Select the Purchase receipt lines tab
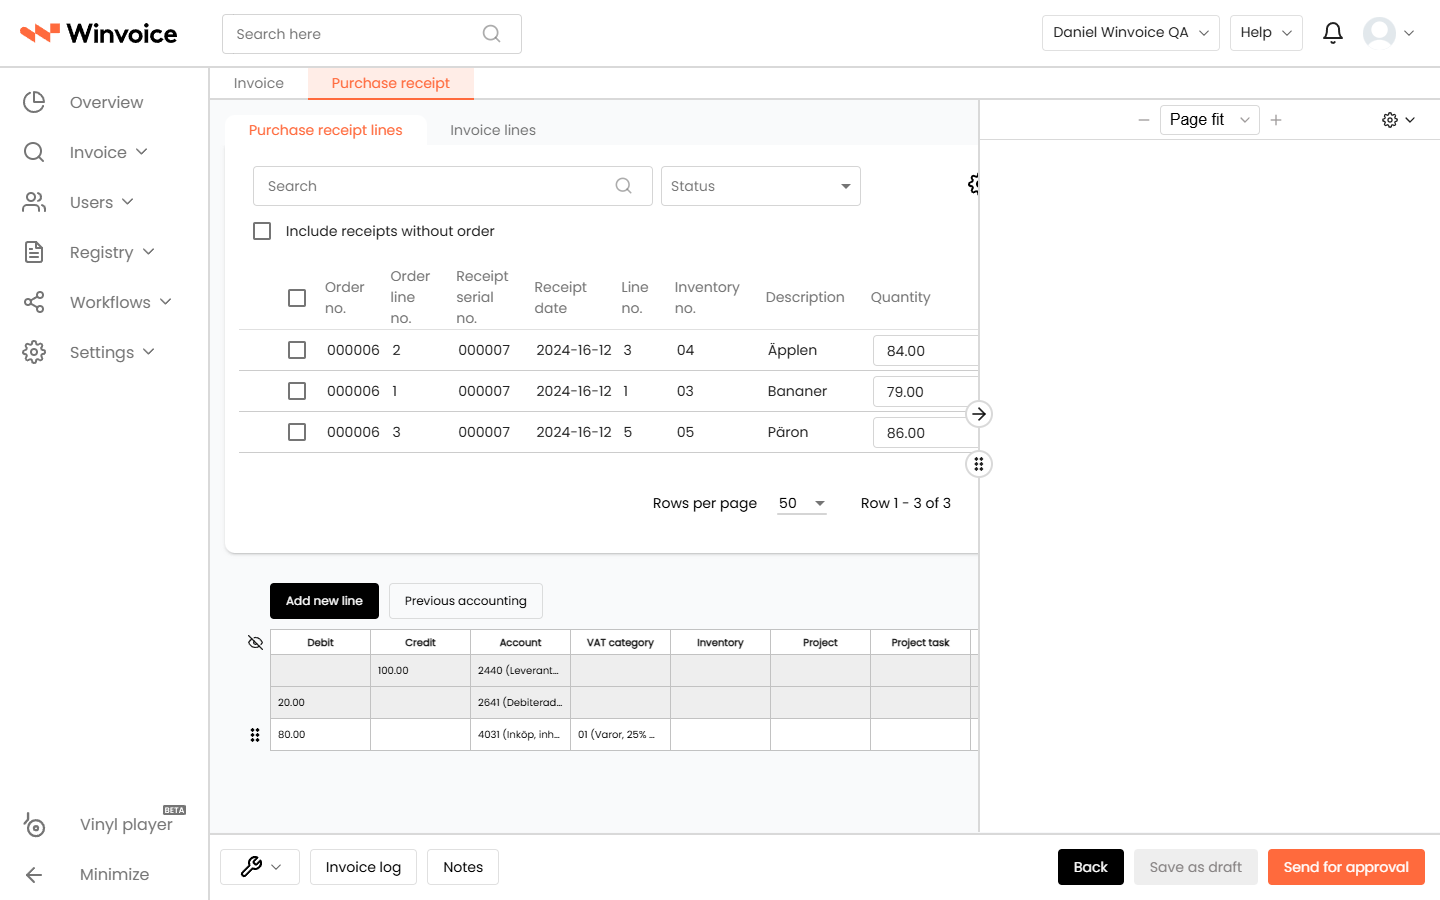 tap(326, 130)
